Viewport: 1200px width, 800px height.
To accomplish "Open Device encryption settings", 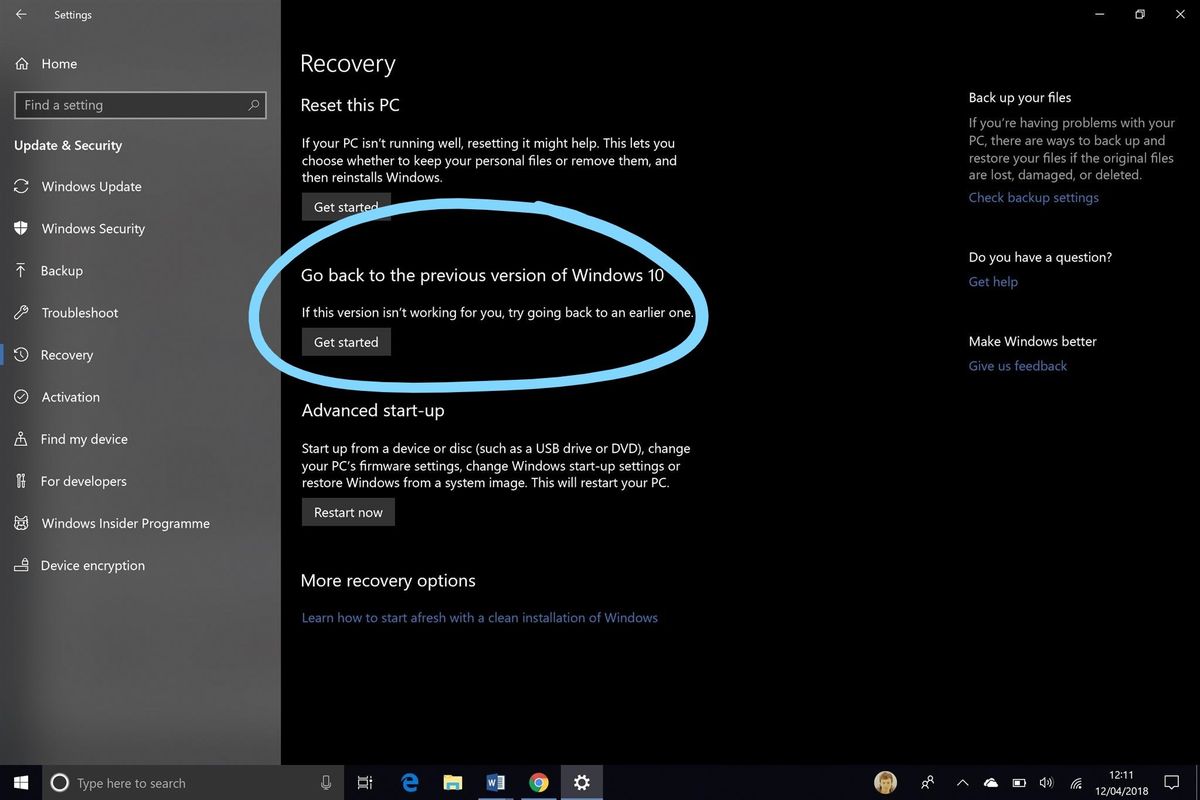I will pyautogui.click(x=91, y=565).
